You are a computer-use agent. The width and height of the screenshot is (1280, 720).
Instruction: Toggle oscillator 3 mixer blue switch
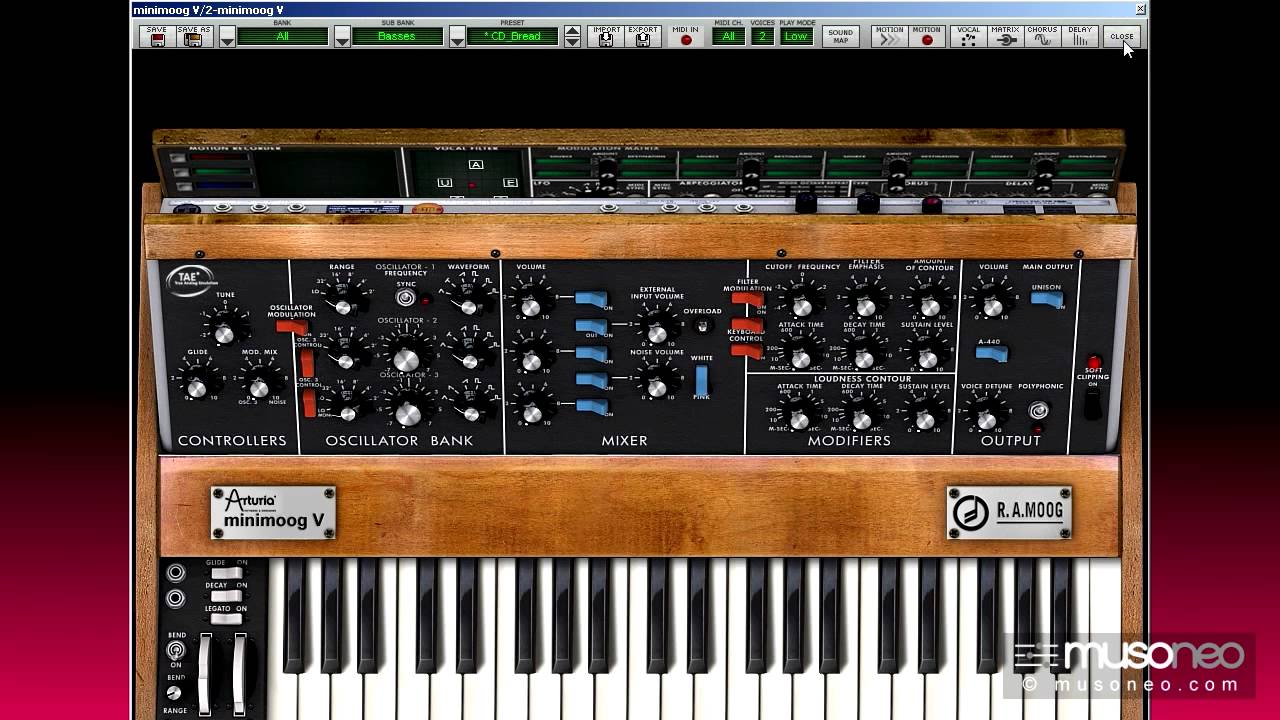pyautogui.click(x=591, y=406)
